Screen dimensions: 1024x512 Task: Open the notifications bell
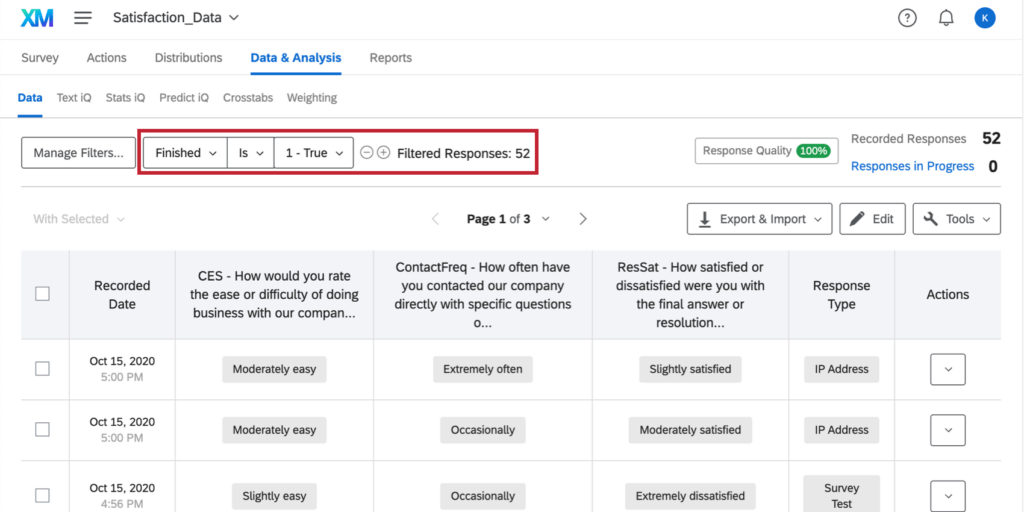click(x=946, y=18)
